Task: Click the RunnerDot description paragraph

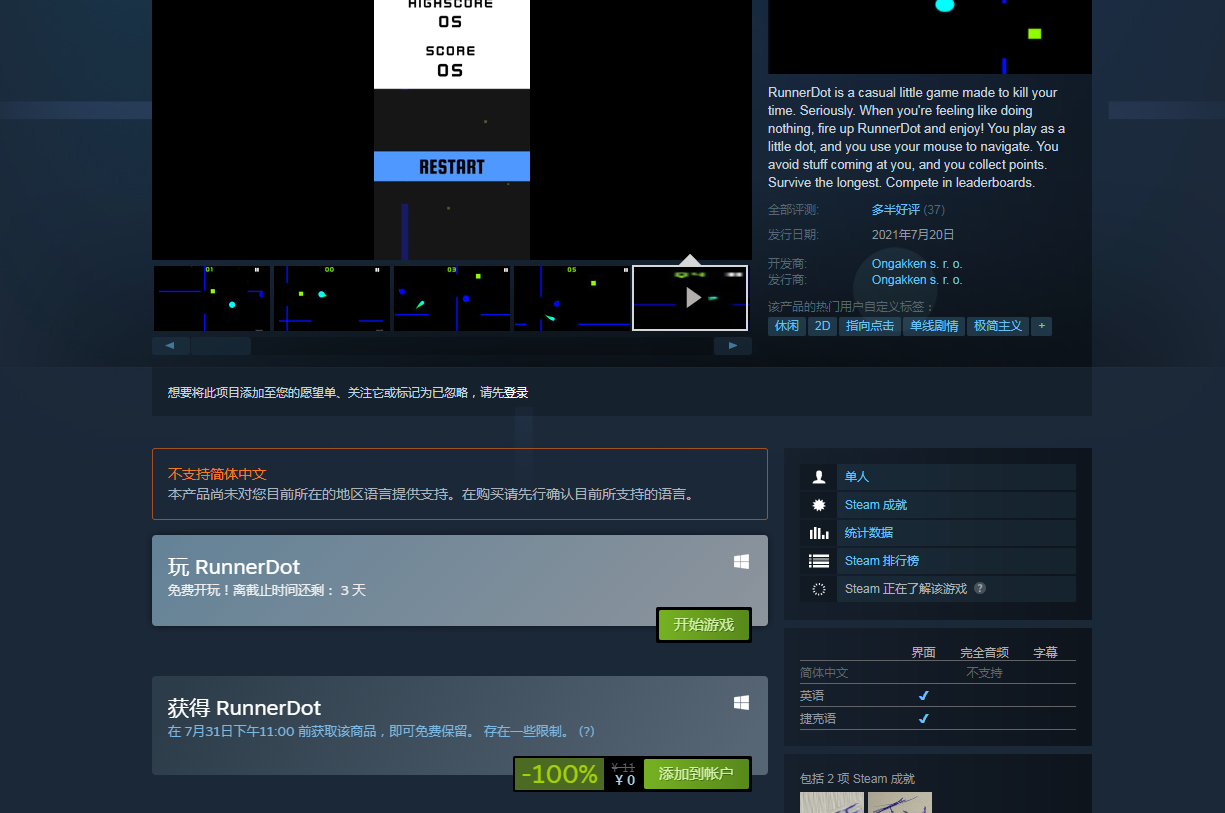Action: click(x=917, y=138)
